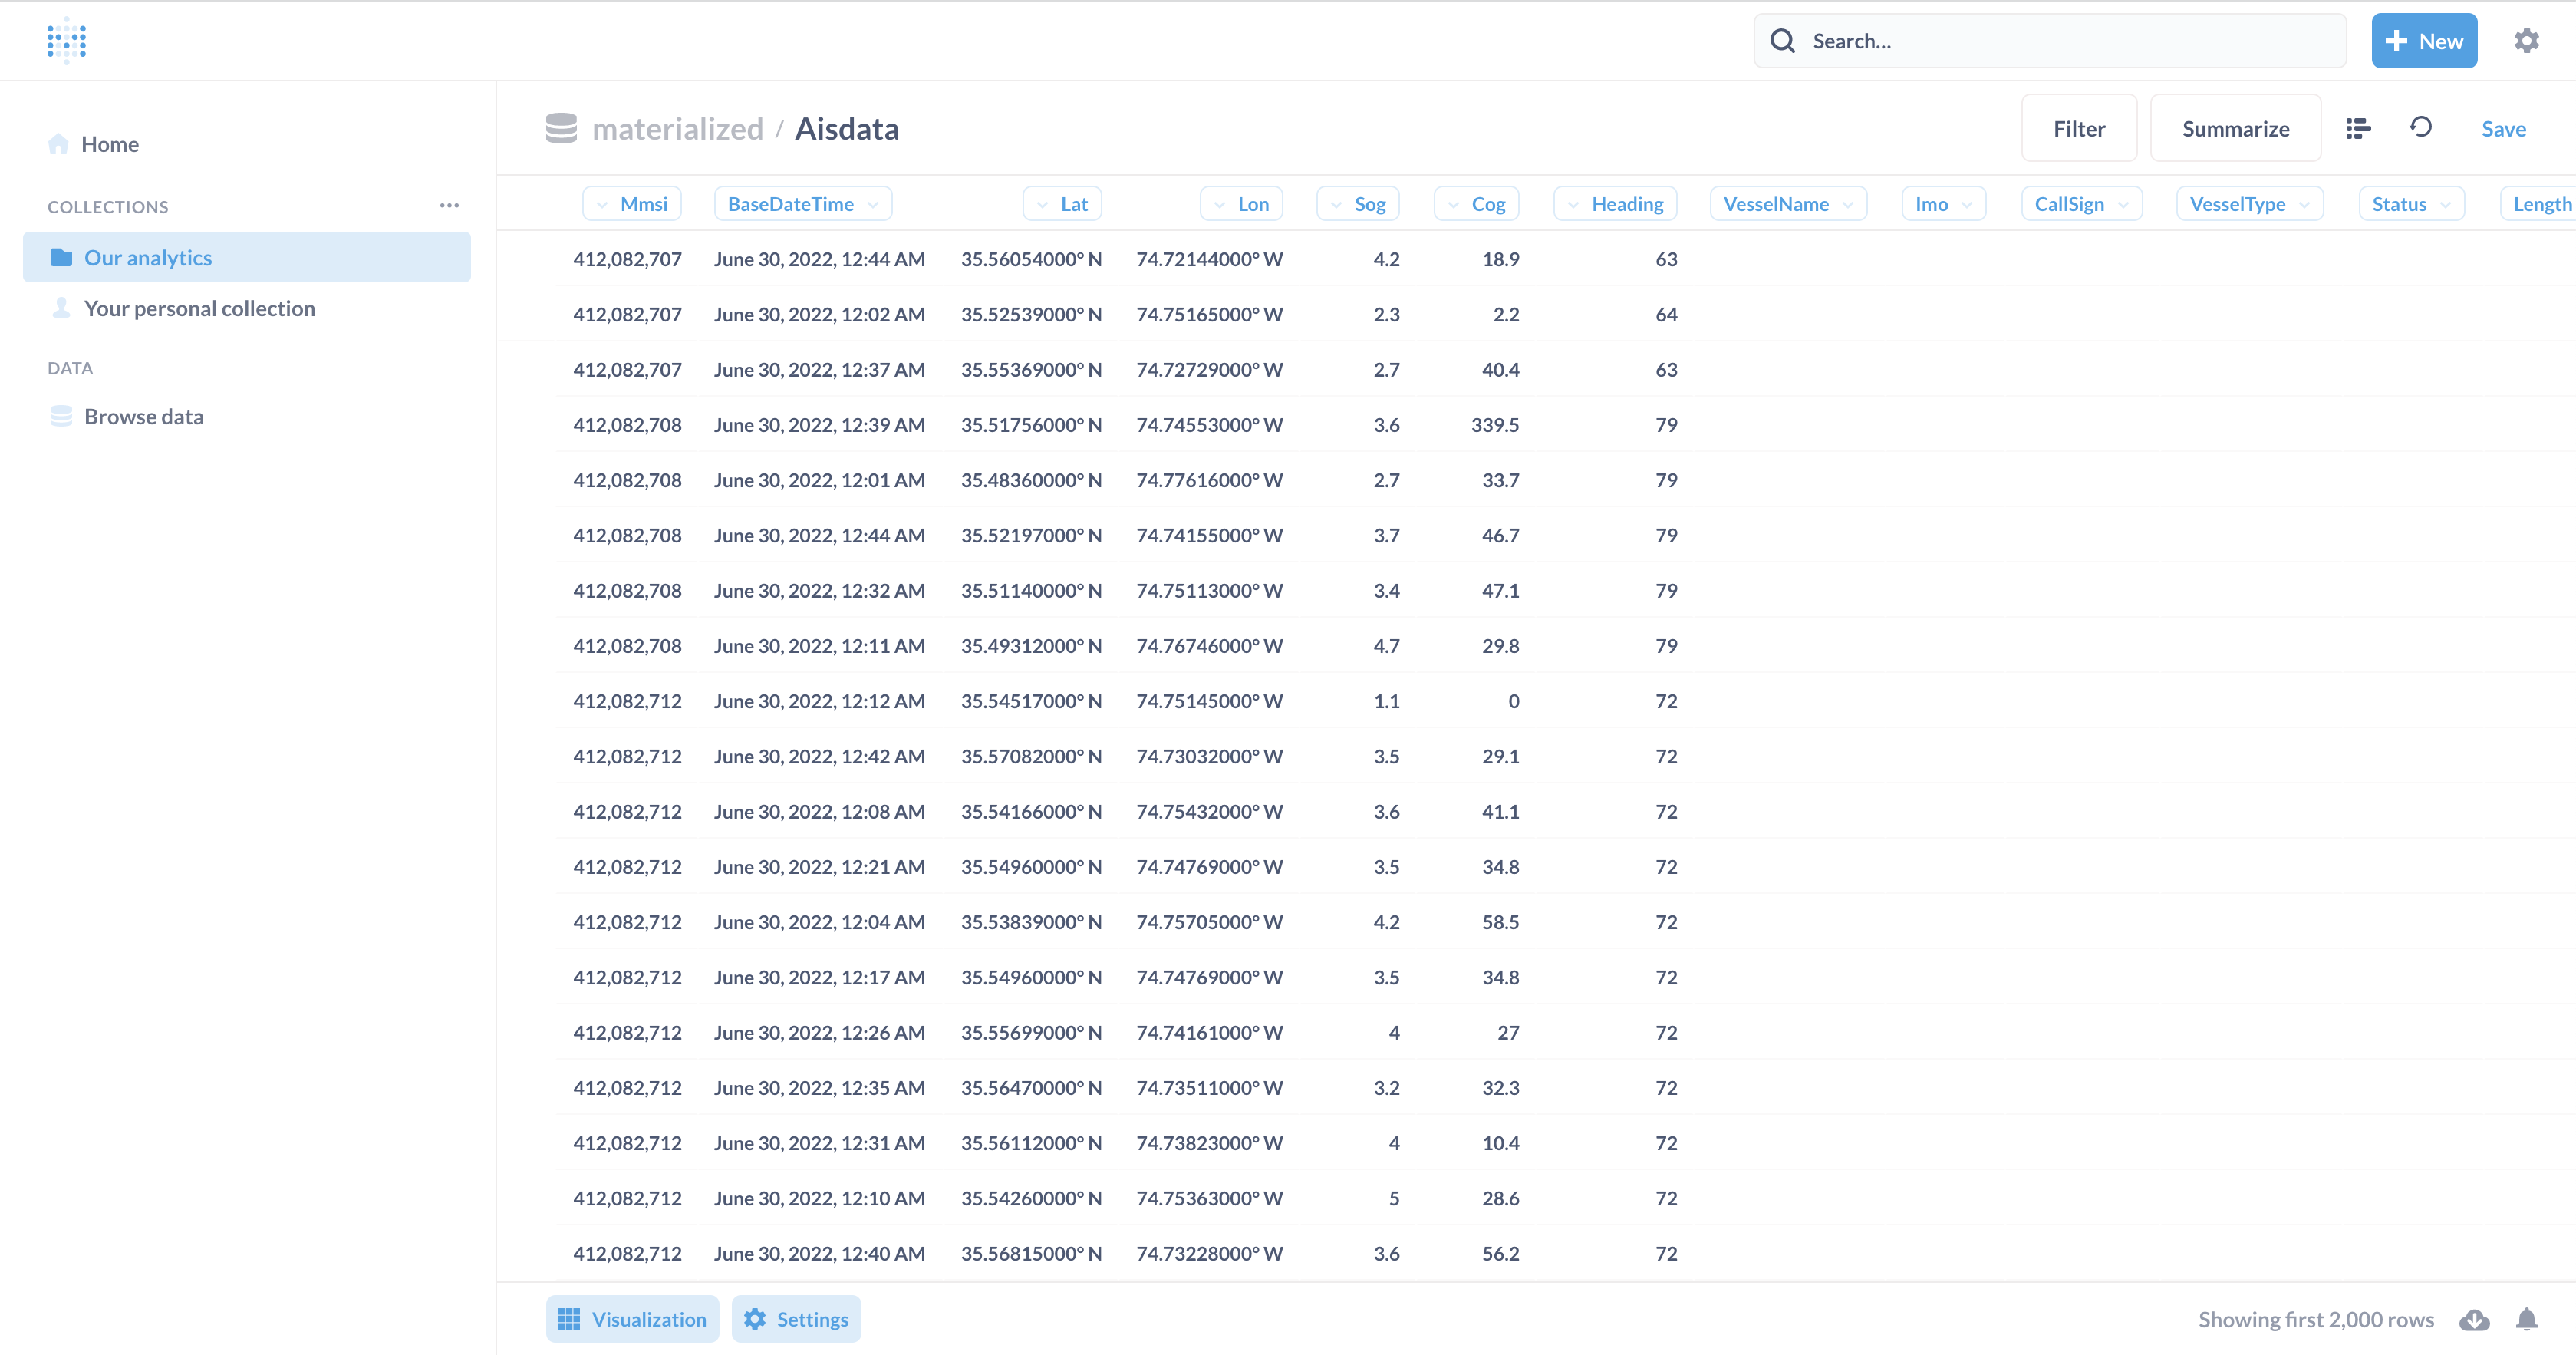2576x1355 pixels.
Task: Open the settings gear in top bar
Action: [2526, 41]
